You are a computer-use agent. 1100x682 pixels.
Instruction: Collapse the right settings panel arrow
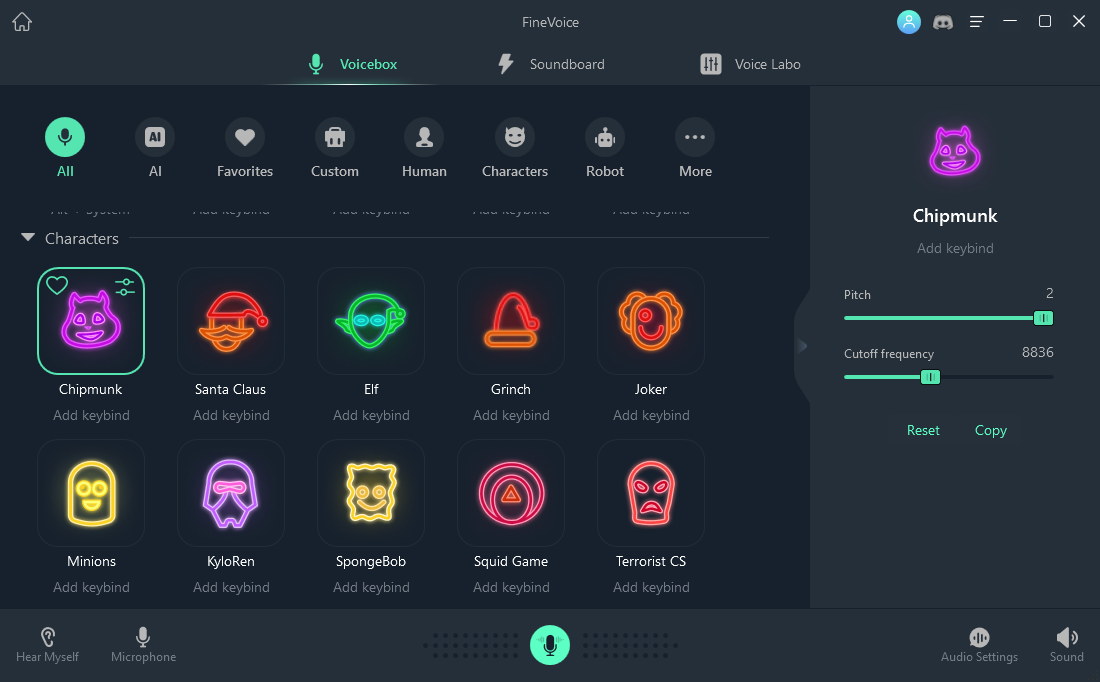click(x=803, y=345)
